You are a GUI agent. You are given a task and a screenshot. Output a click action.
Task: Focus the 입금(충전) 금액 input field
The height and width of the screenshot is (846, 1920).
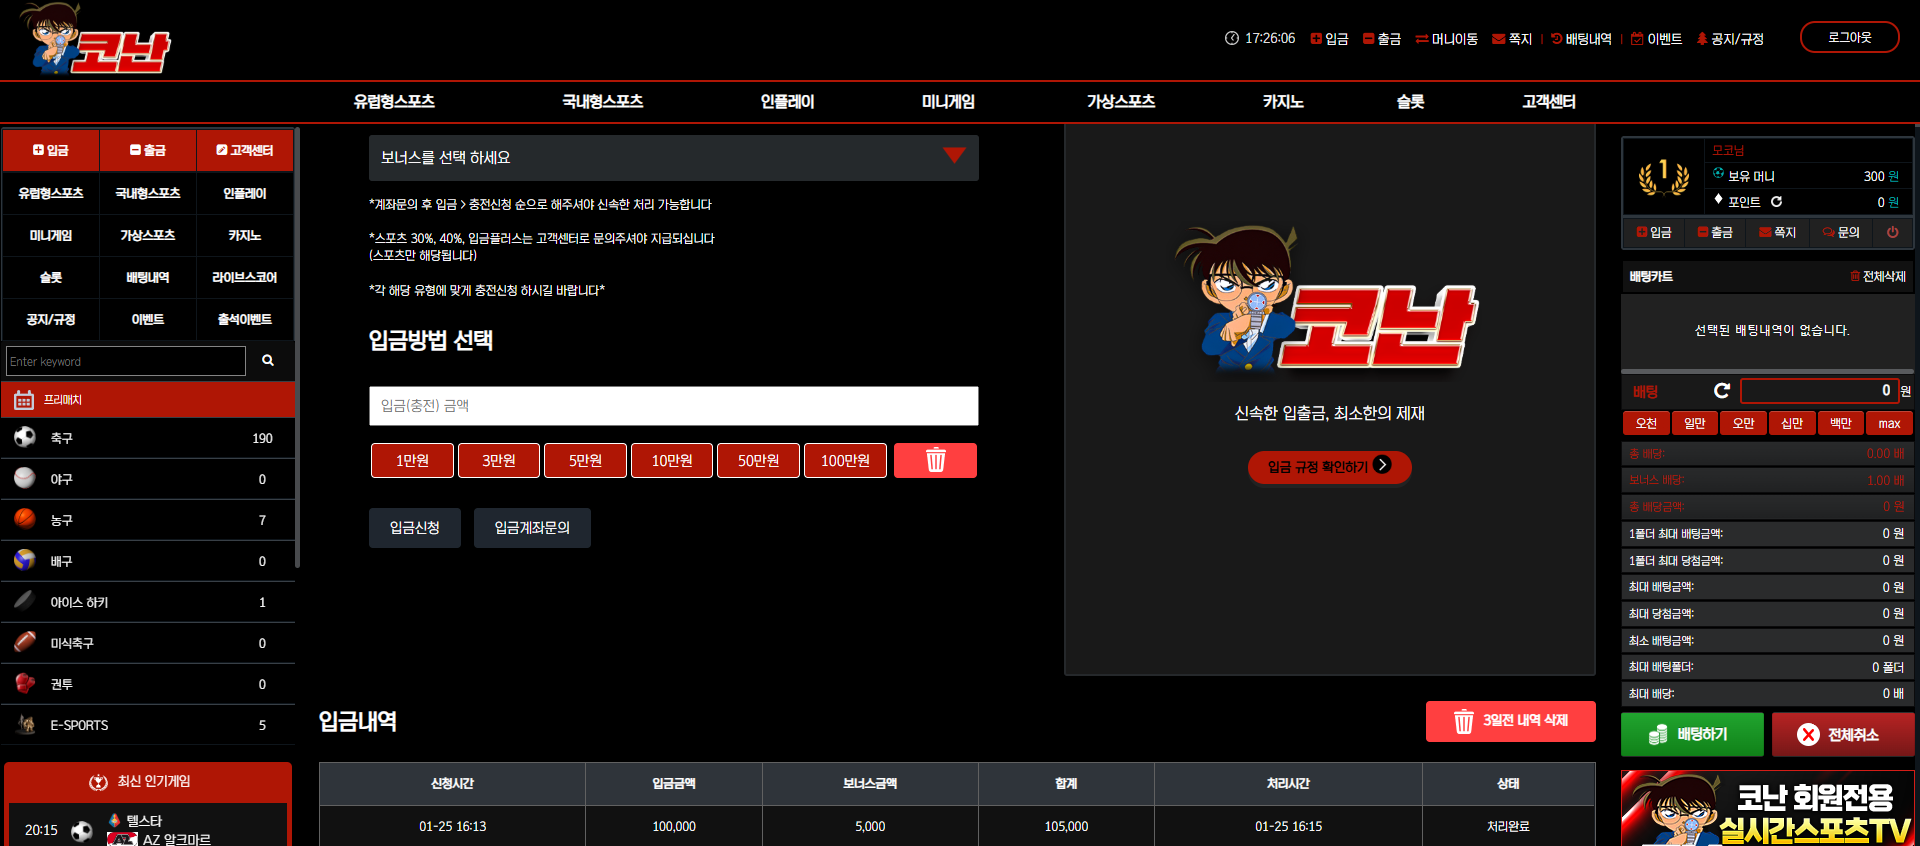673,406
